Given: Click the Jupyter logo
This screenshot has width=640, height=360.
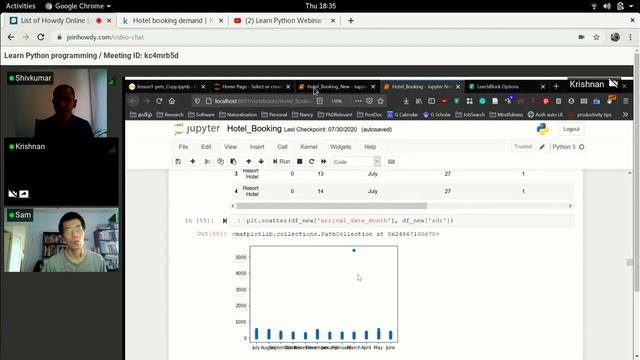Looking at the screenshot, I should pyautogui.click(x=197, y=129).
